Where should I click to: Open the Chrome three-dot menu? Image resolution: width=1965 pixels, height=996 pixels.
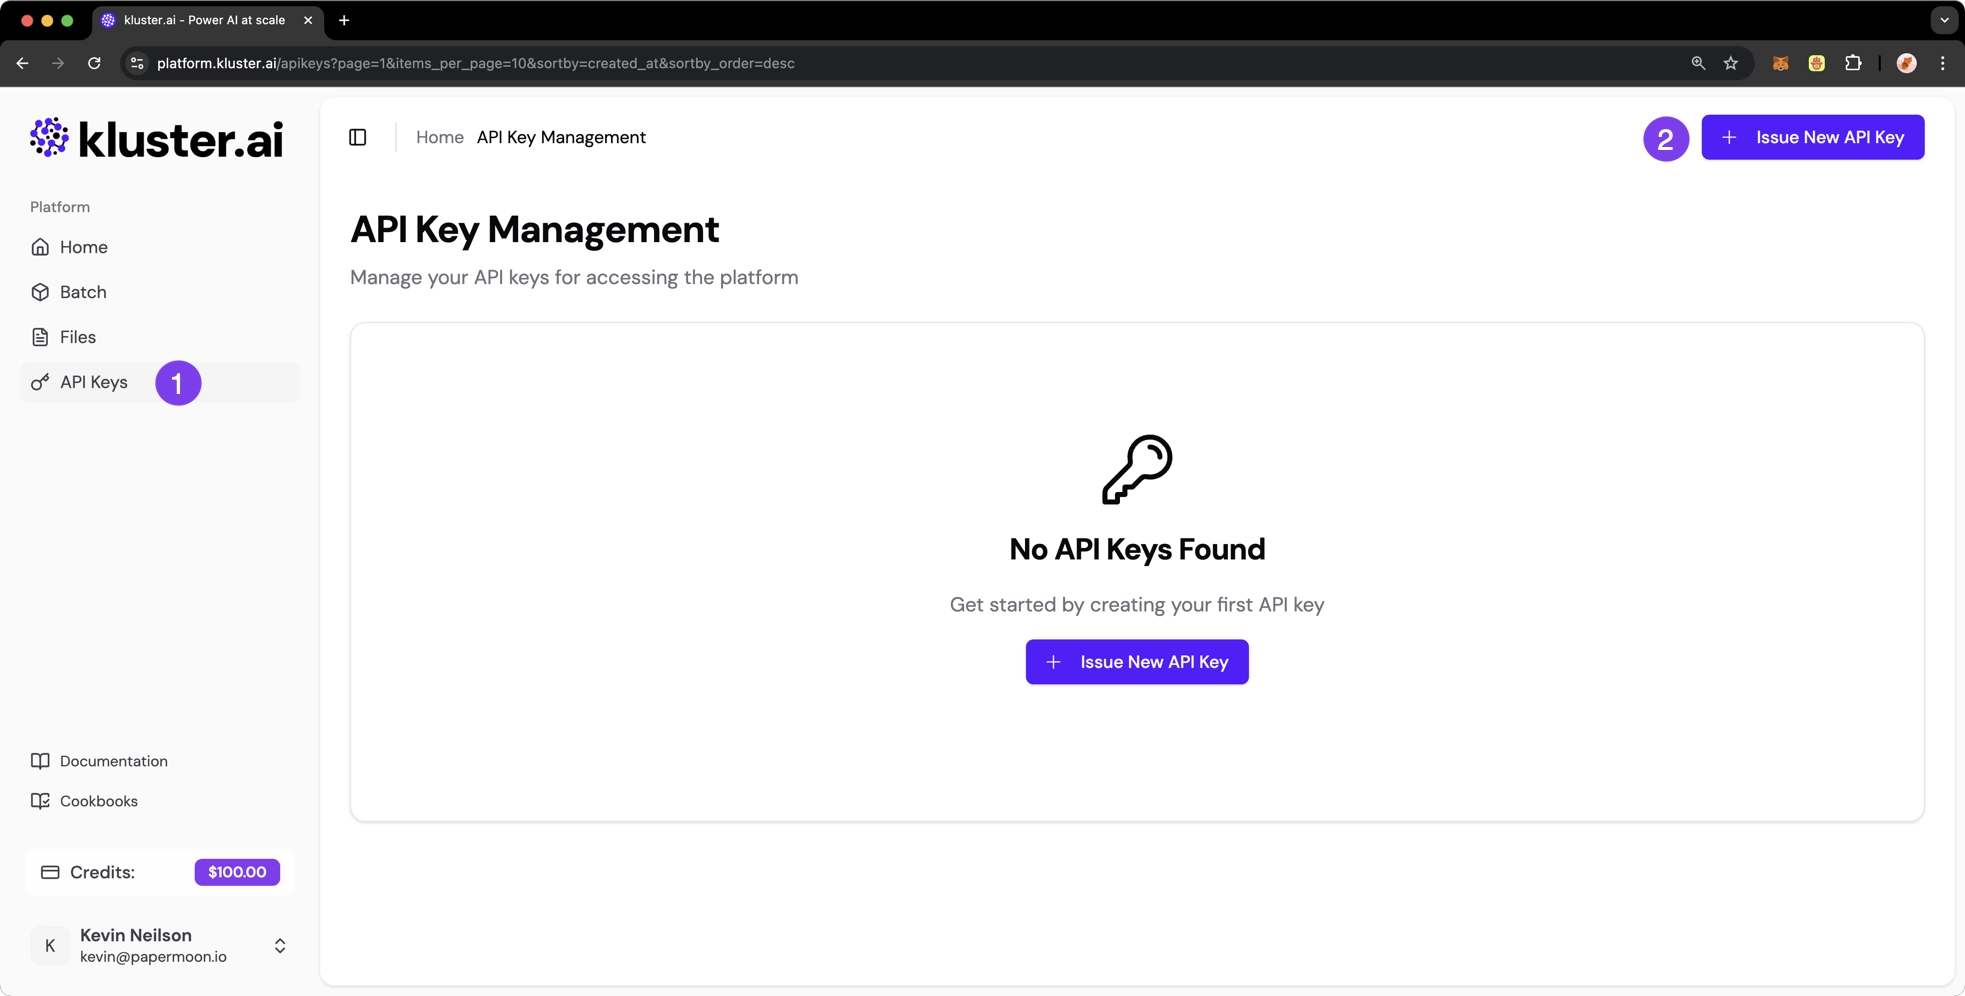click(x=1943, y=63)
